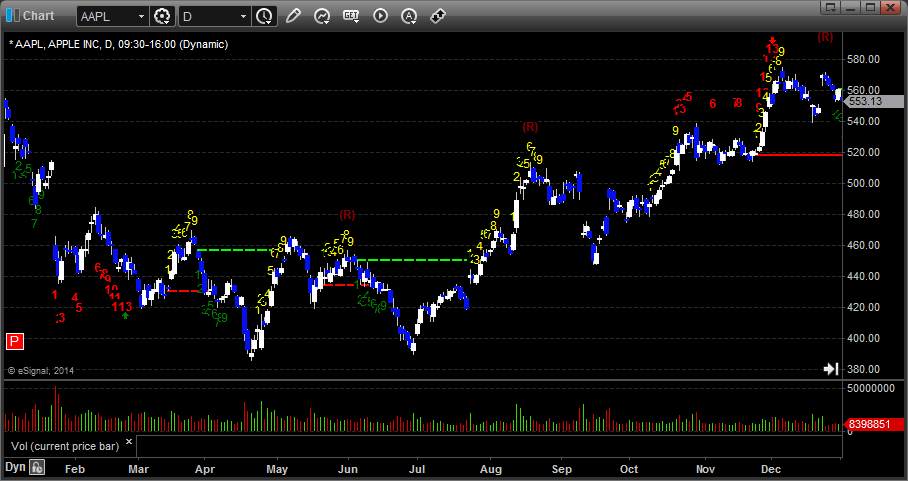Click the red P marker

(14, 342)
